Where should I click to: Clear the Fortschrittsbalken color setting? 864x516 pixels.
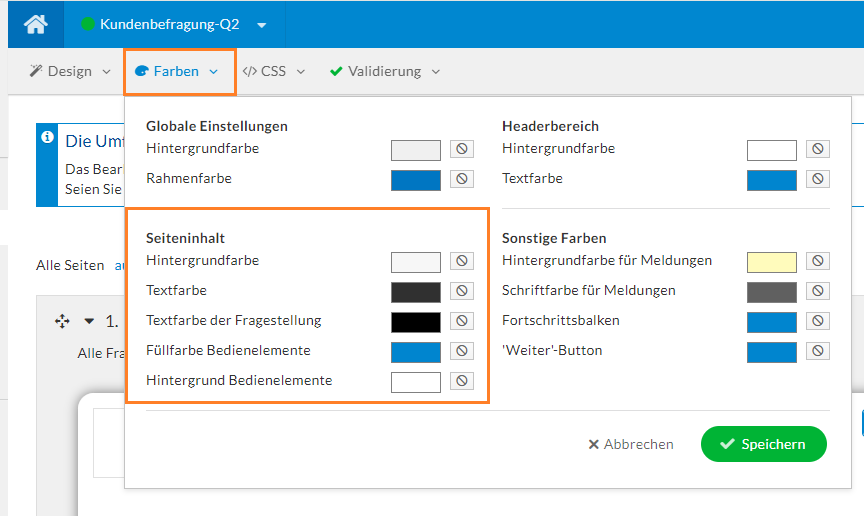click(817, 321)
